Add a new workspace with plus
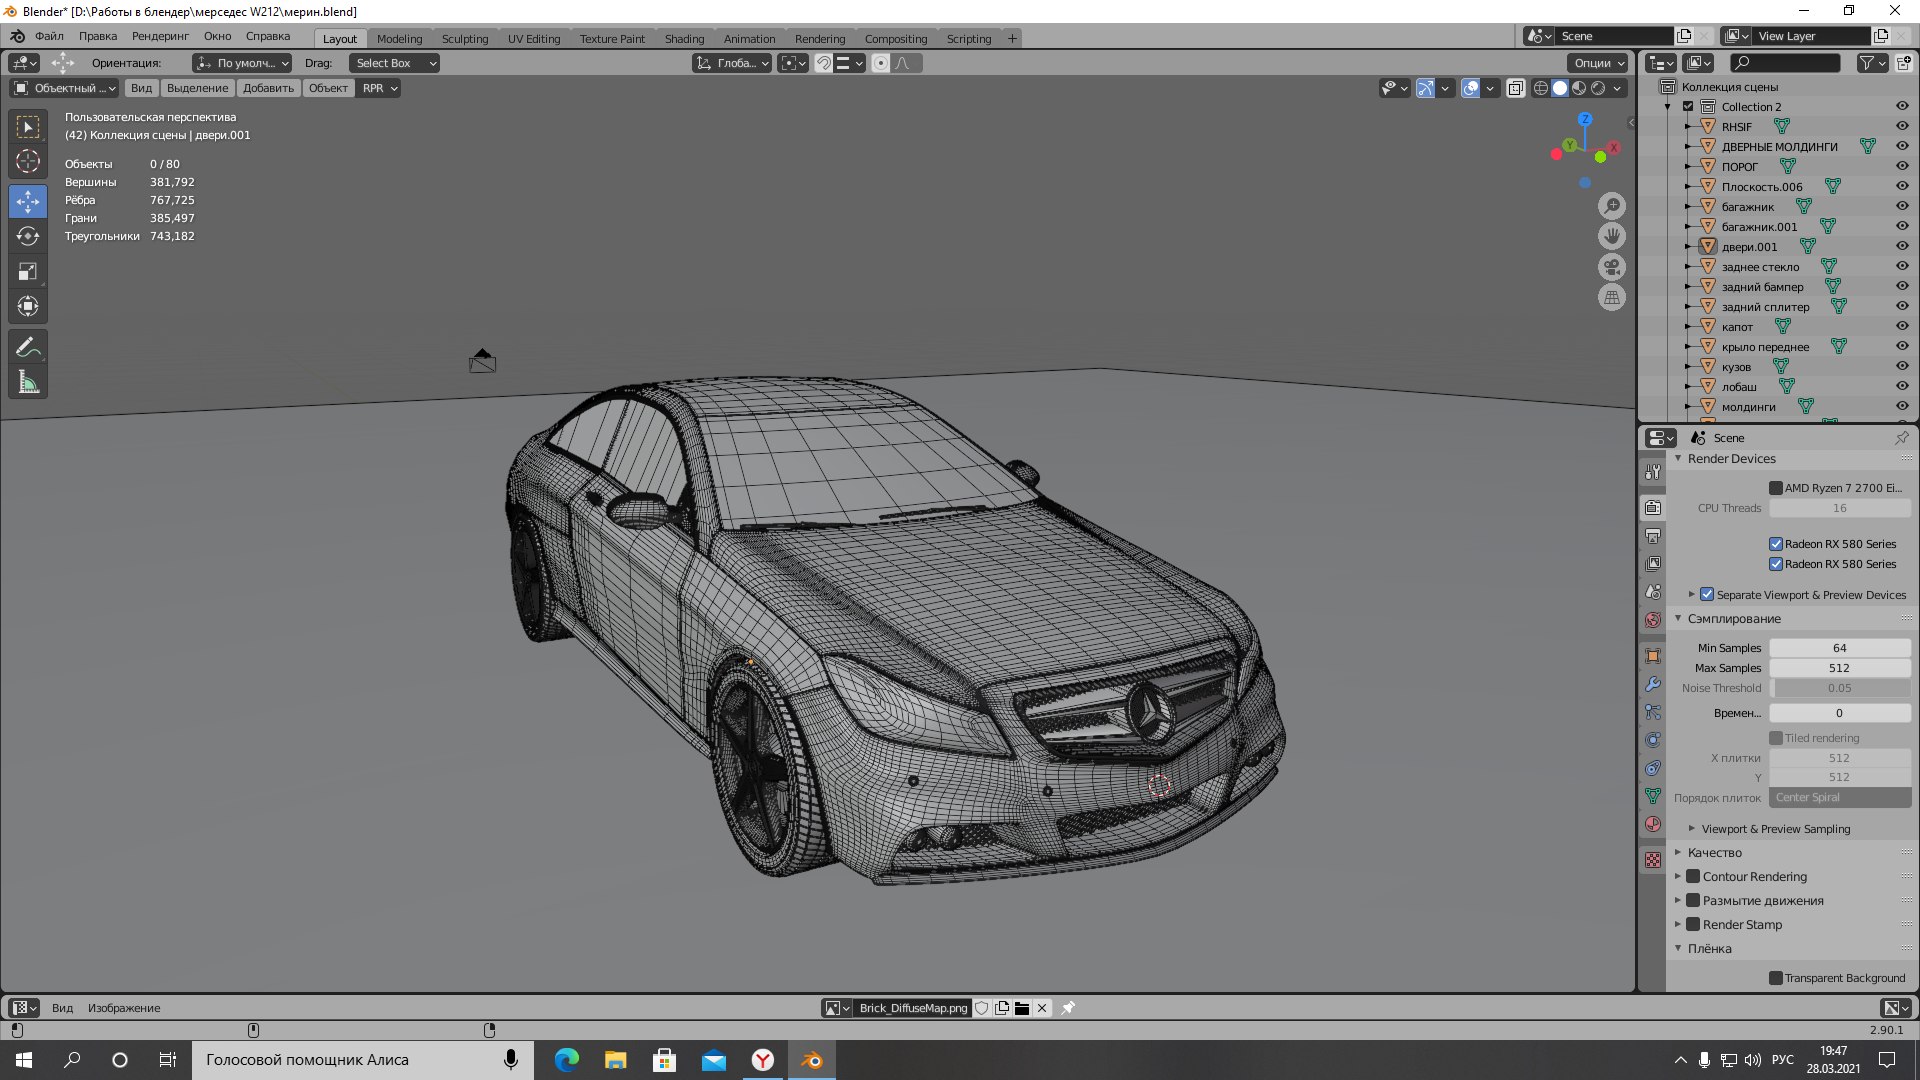 [x=1012, y=38]
